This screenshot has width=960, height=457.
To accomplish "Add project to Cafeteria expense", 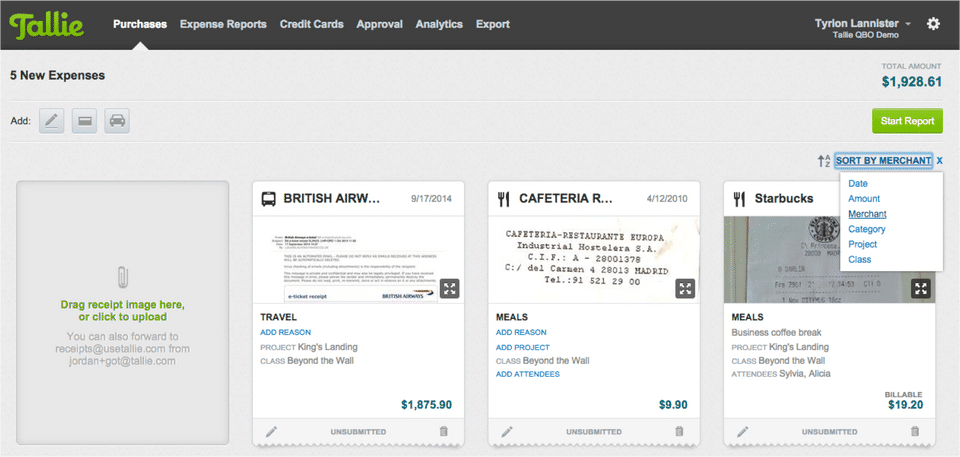I will (523, 347).
